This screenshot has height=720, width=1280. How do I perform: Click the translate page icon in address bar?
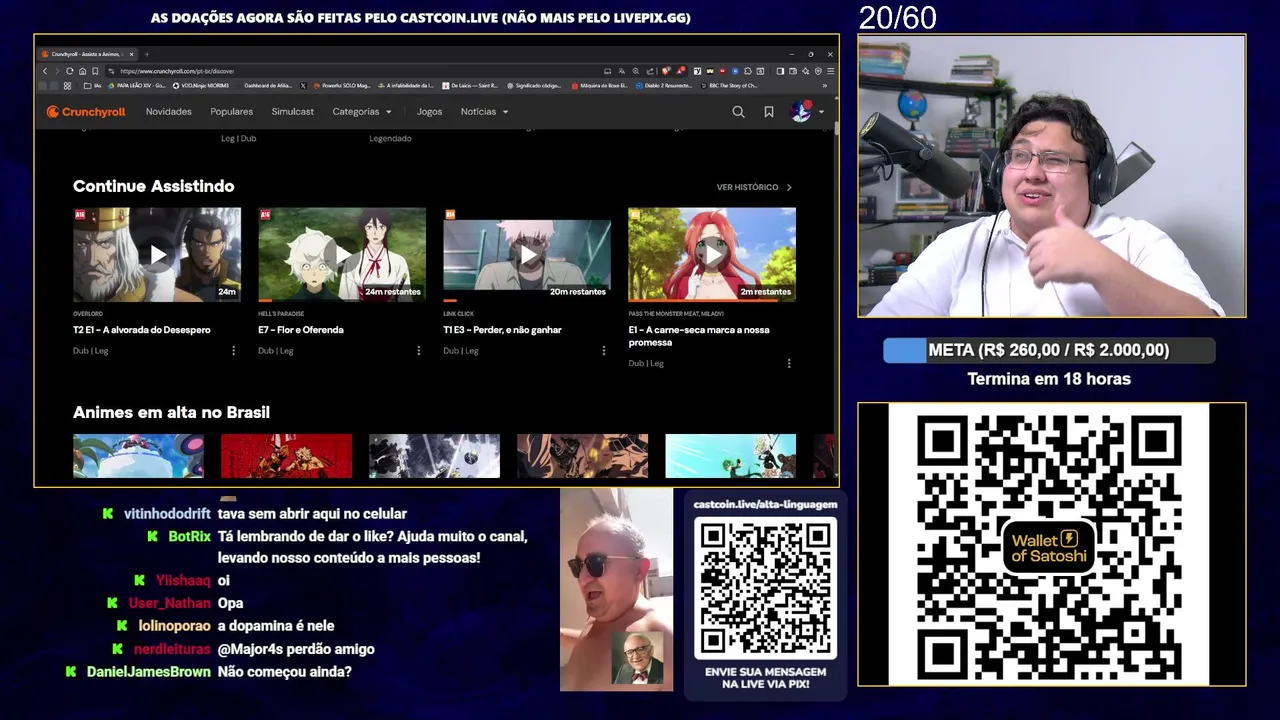622,71
